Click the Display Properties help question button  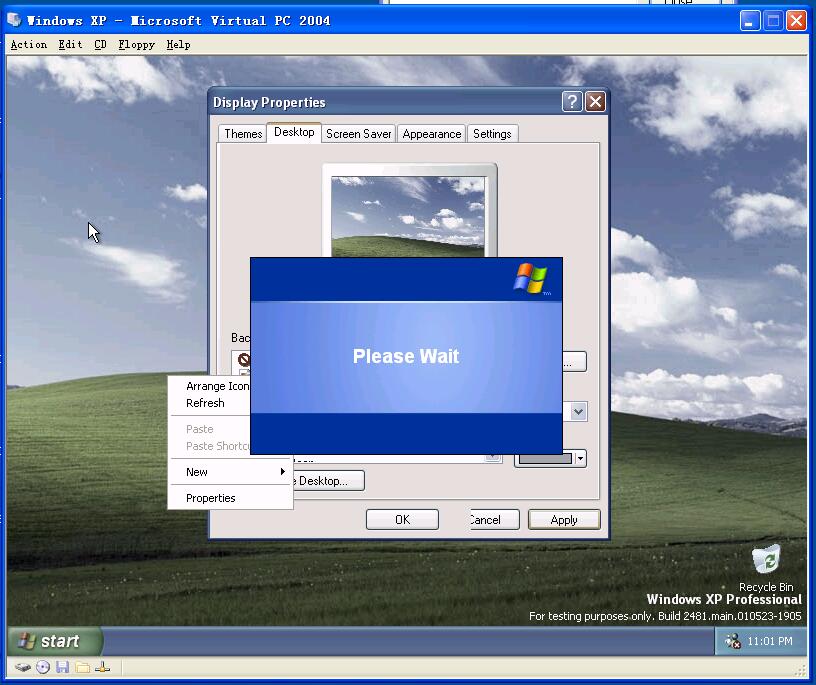coord(572,102)
